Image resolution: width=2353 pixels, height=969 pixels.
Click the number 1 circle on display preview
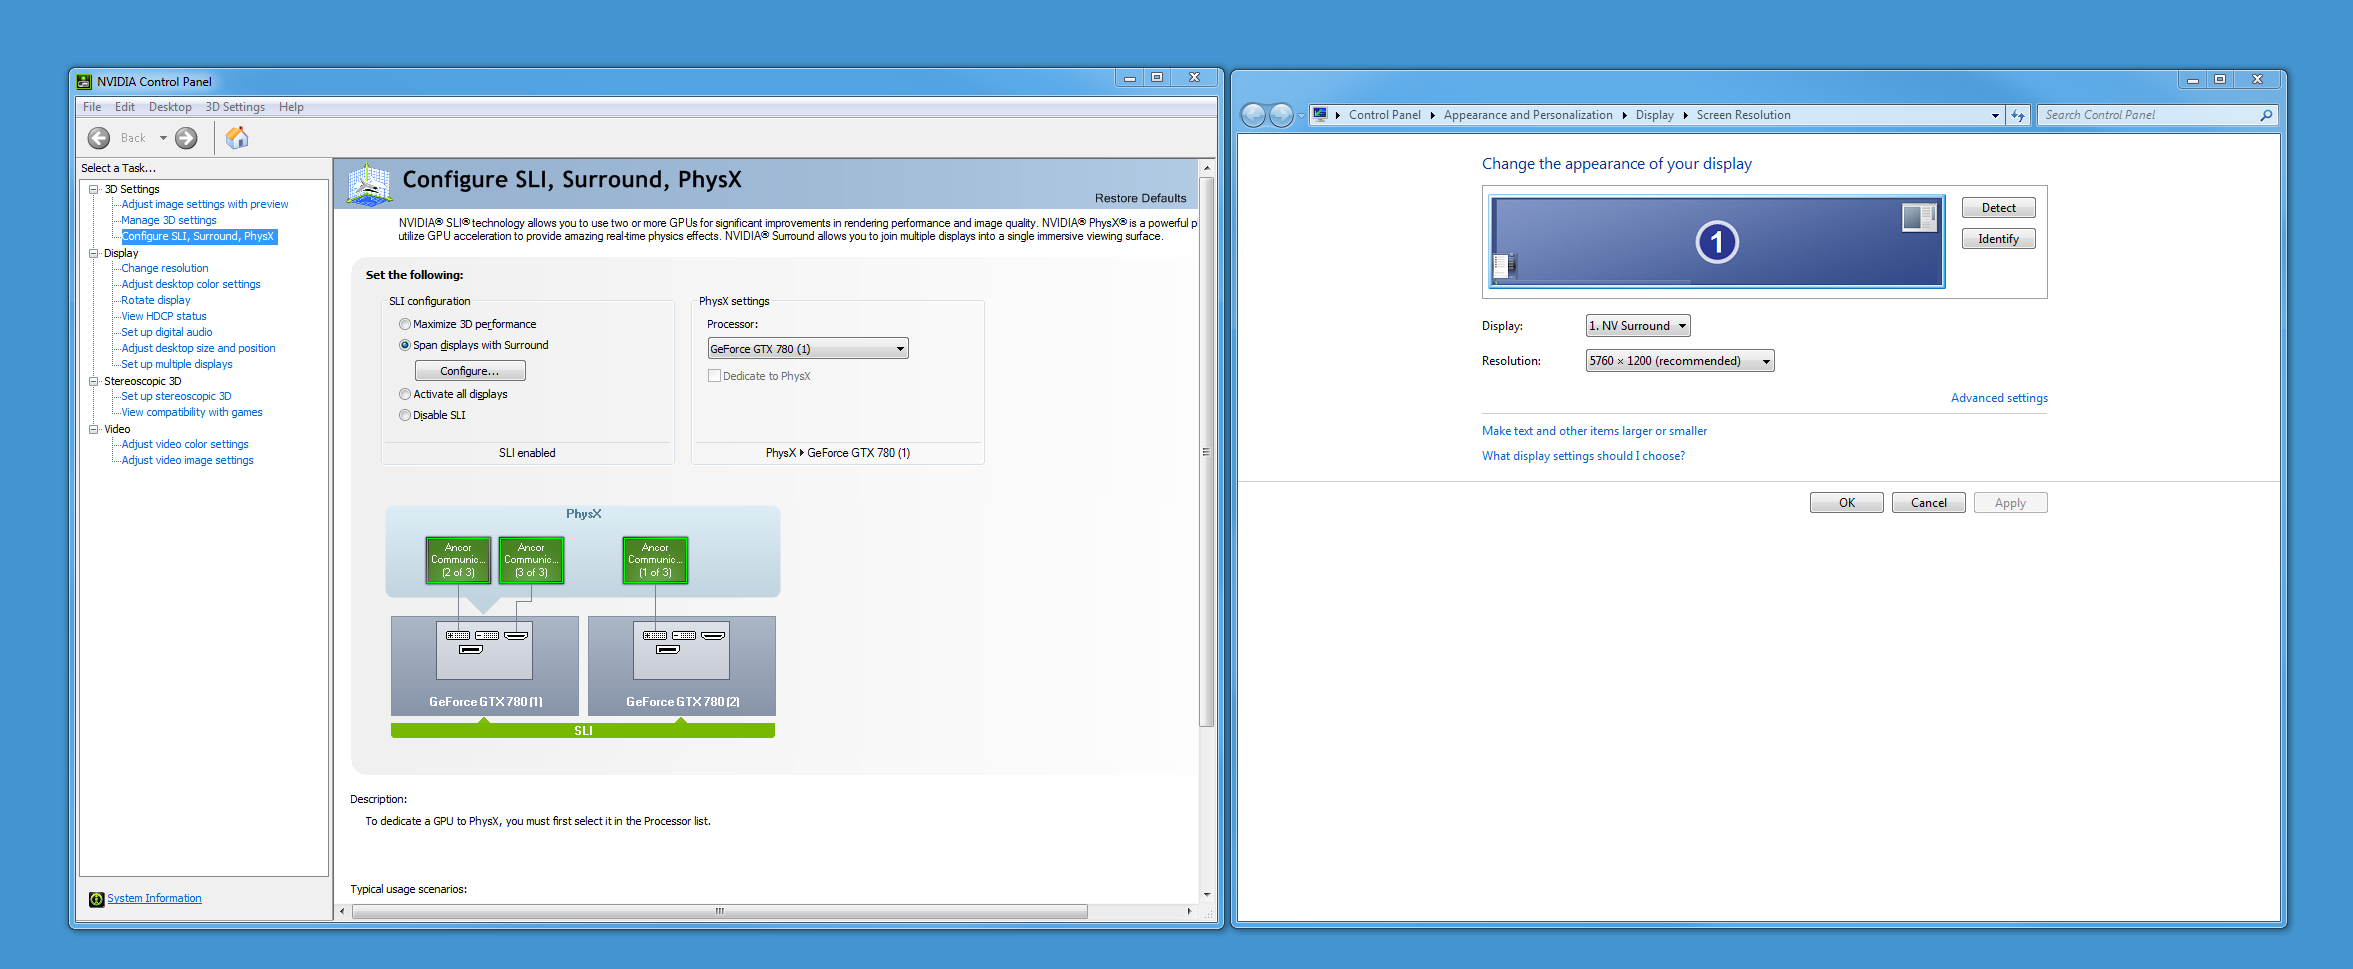[x=1717, y=242]
